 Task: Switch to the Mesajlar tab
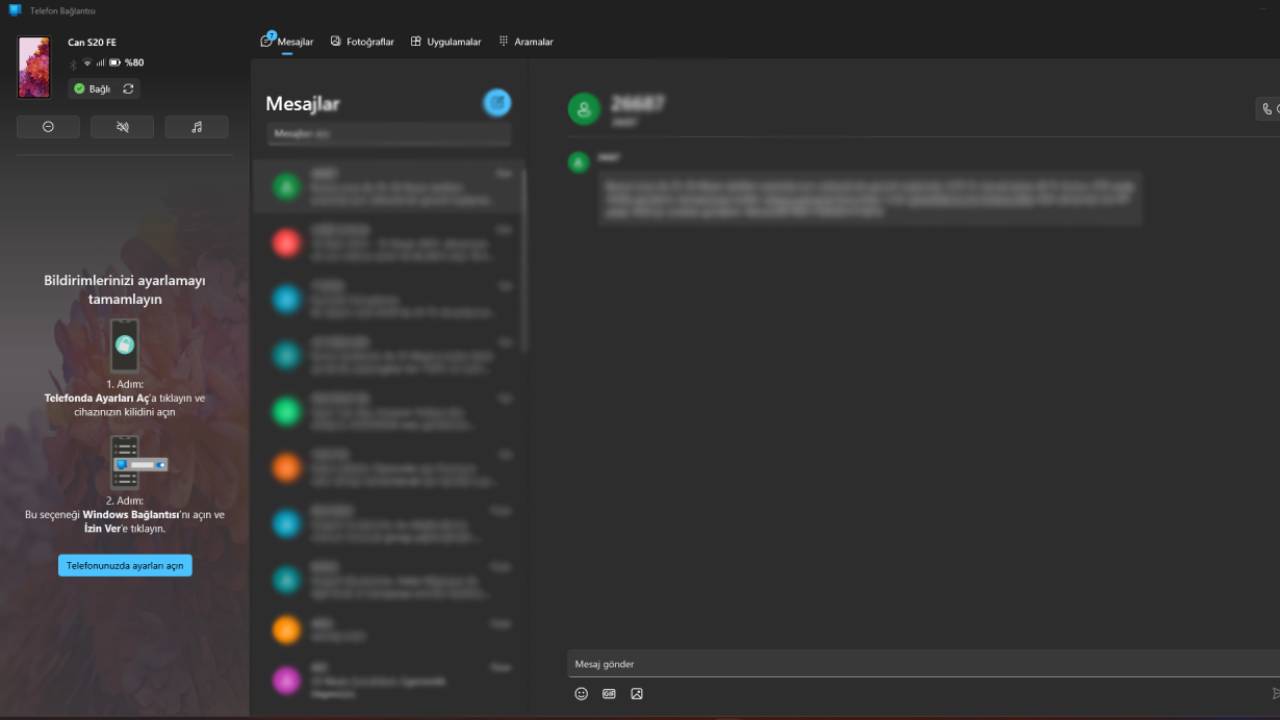click(x=287, y=42)
